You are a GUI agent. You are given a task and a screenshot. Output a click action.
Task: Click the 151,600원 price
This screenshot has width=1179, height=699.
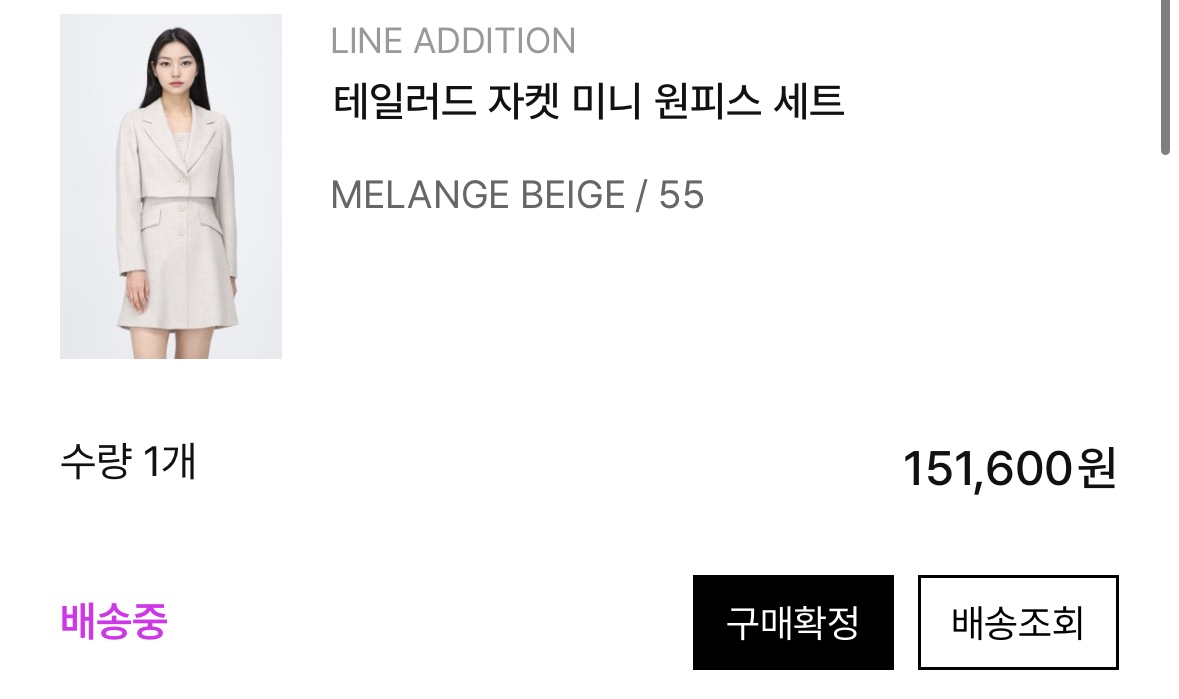coord(1009,469)
